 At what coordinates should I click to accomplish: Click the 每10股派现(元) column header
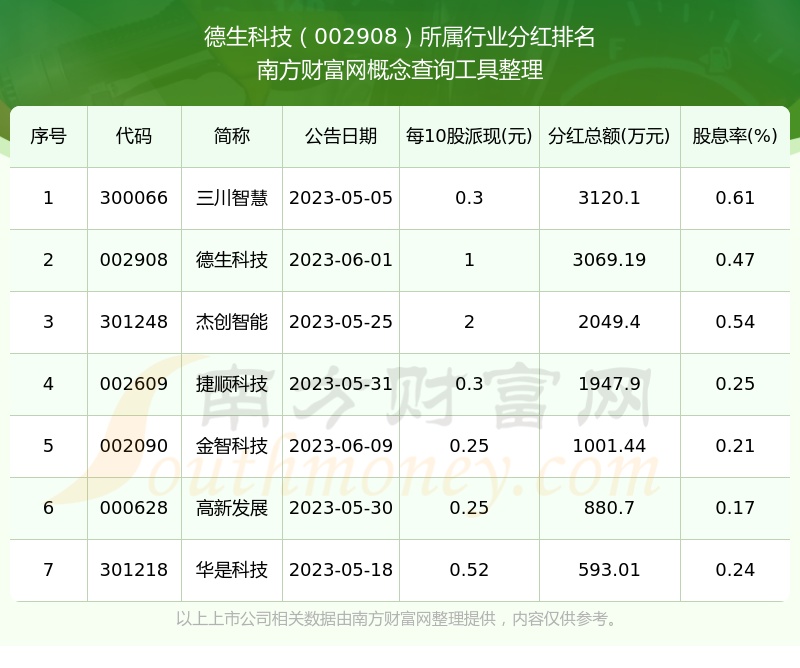[469, 136]
